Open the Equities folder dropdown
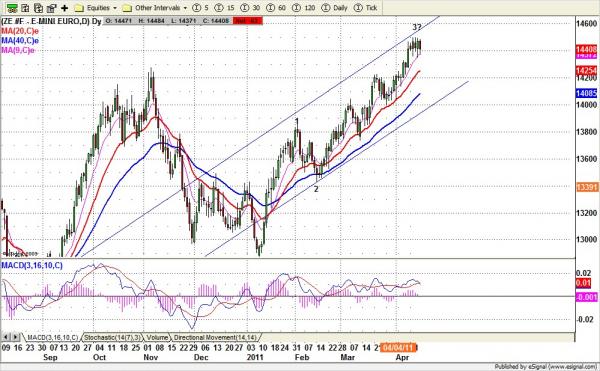Viewport: 600px width, 371px height. click(x=96, y=8)
